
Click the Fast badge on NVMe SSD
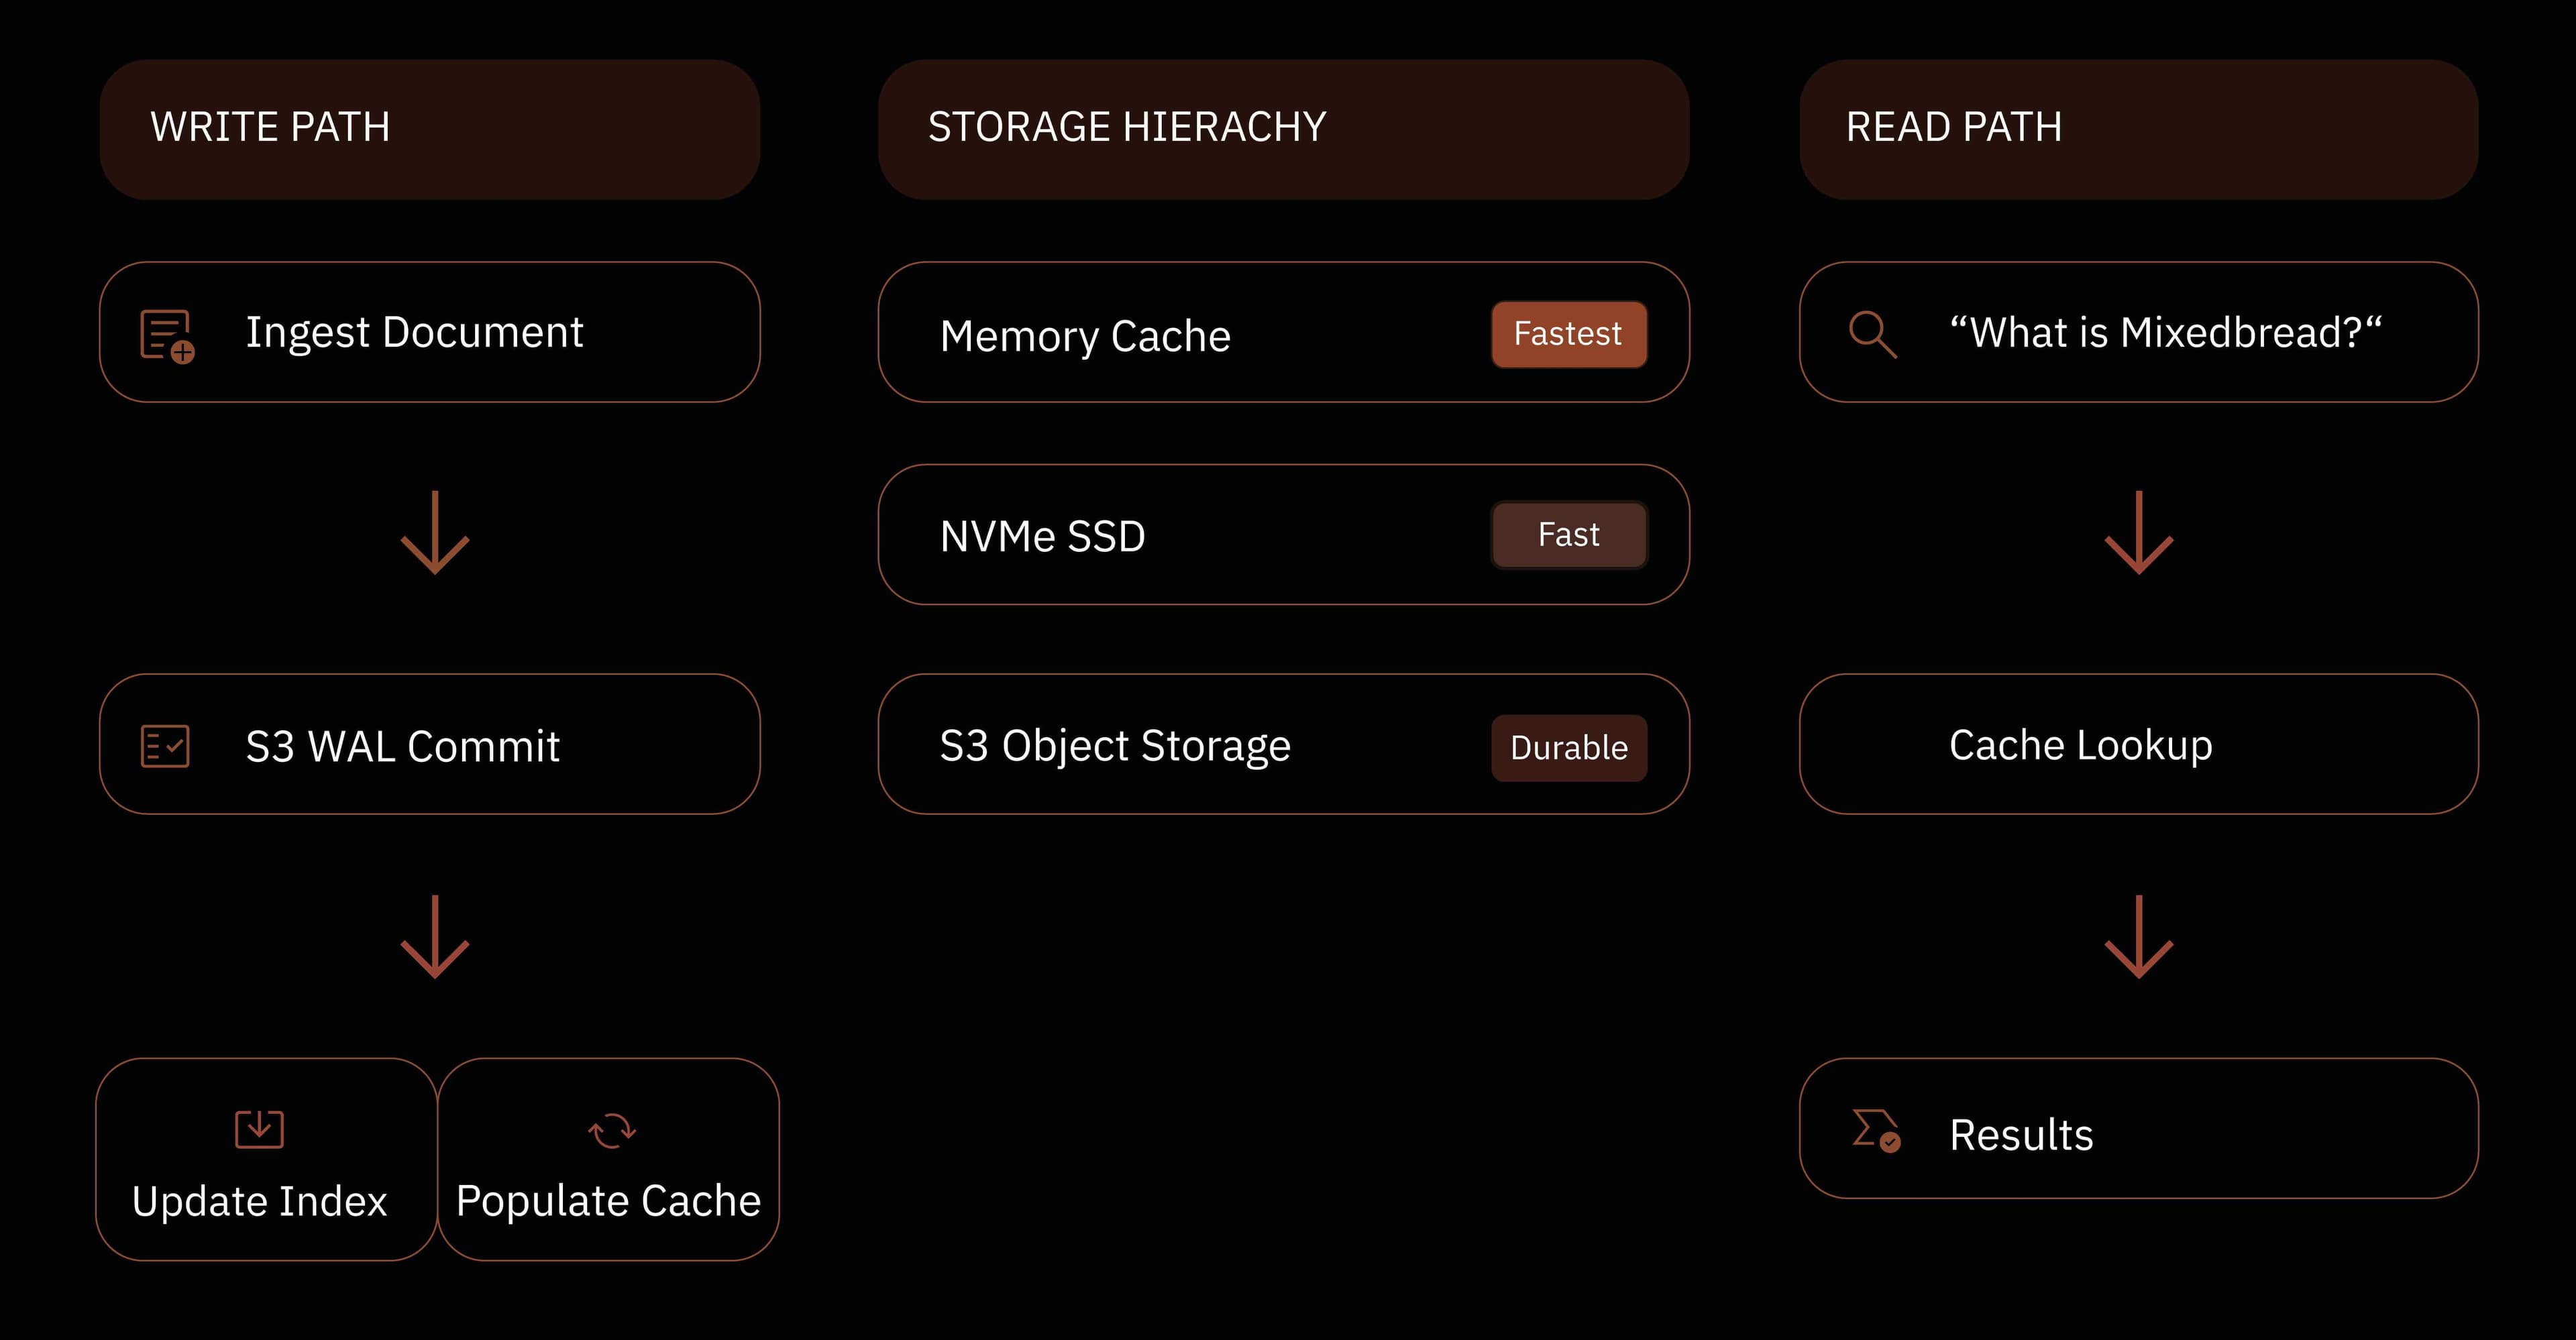tap(1568, 535)
